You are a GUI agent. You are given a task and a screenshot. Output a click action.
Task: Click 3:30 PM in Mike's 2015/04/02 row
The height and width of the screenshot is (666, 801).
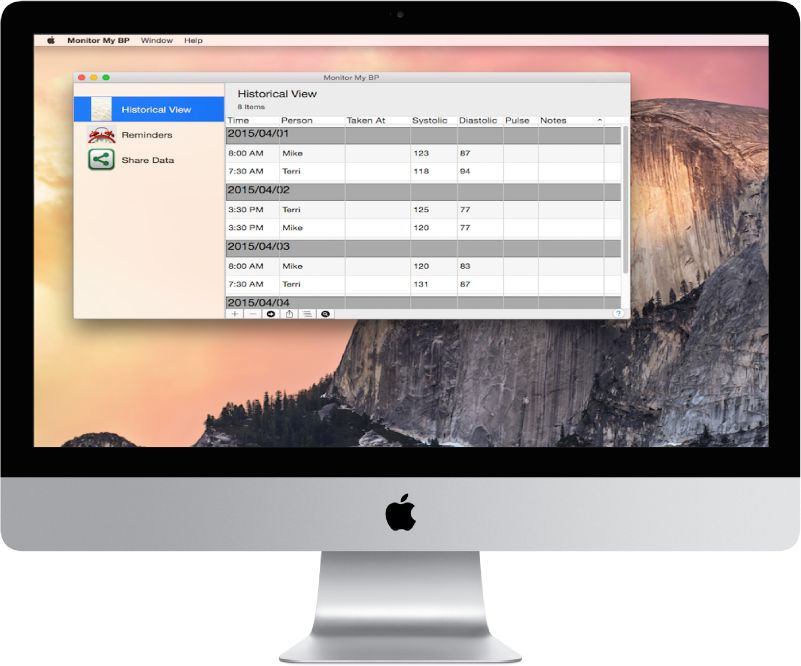coord(246,228)
